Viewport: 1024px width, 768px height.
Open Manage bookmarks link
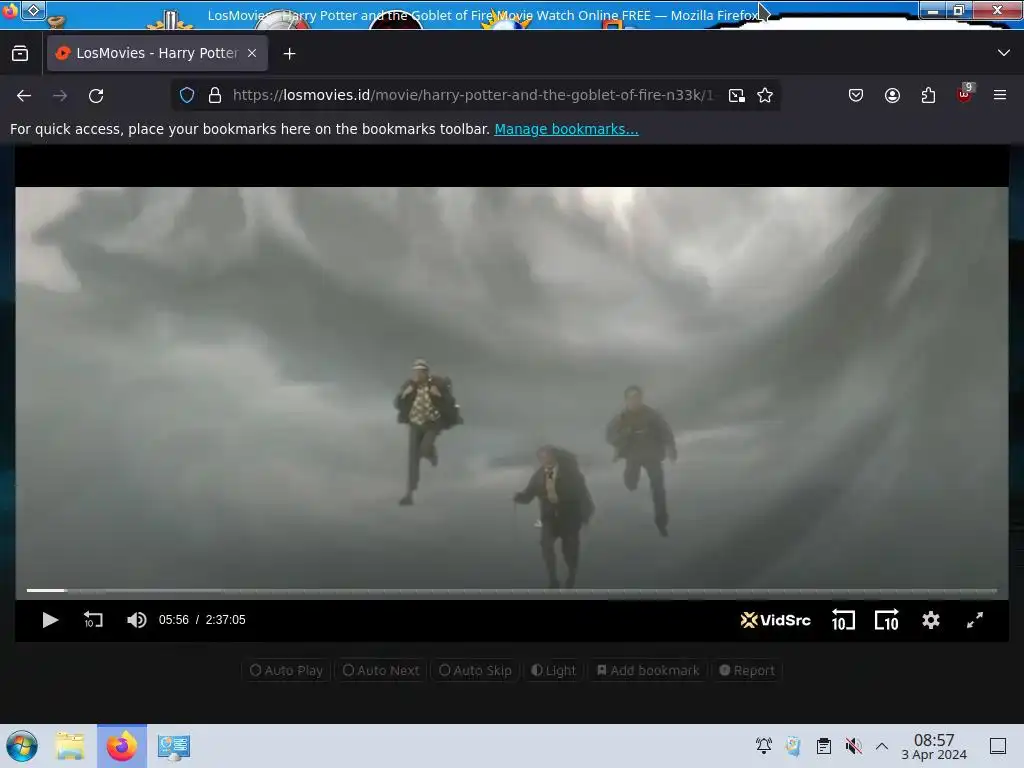pos(566,129)
